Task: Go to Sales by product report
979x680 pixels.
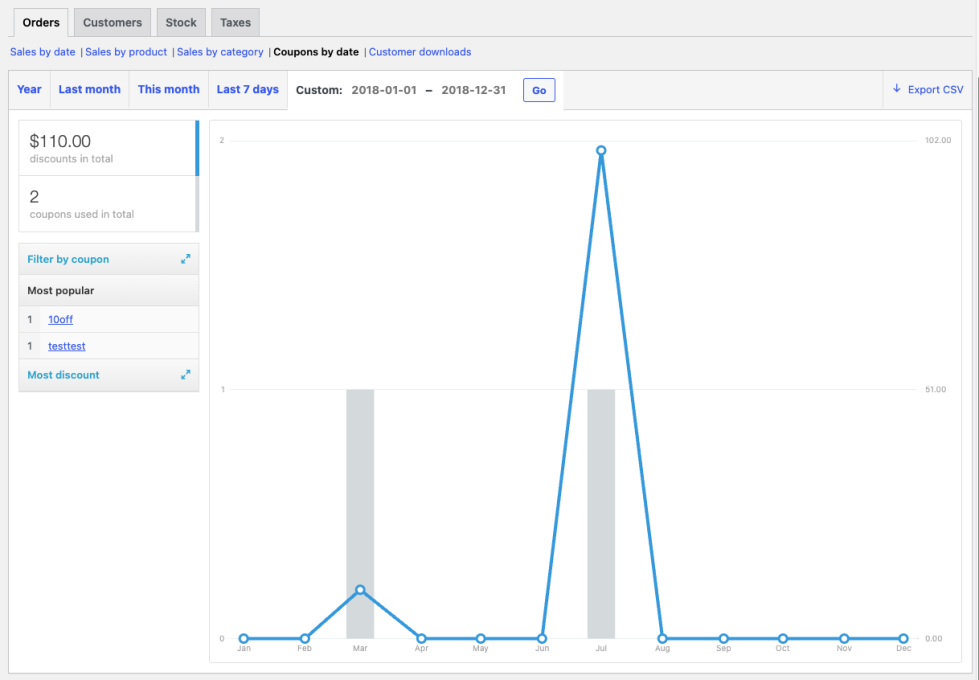Action: [x=126, y=52]
